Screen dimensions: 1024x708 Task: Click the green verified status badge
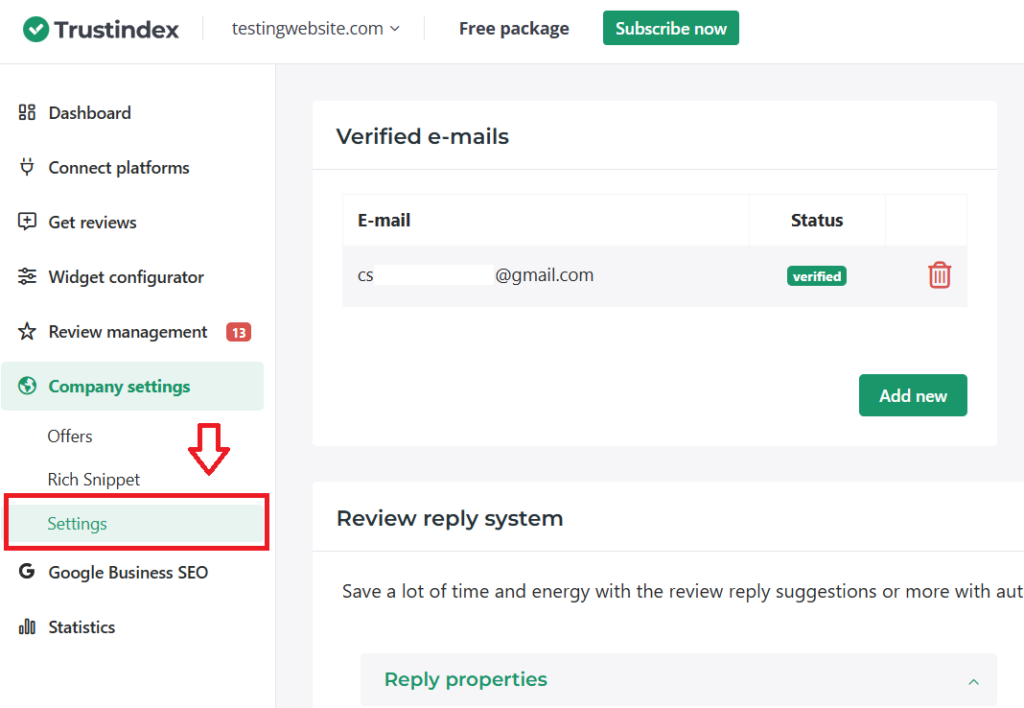coord(816,276)
